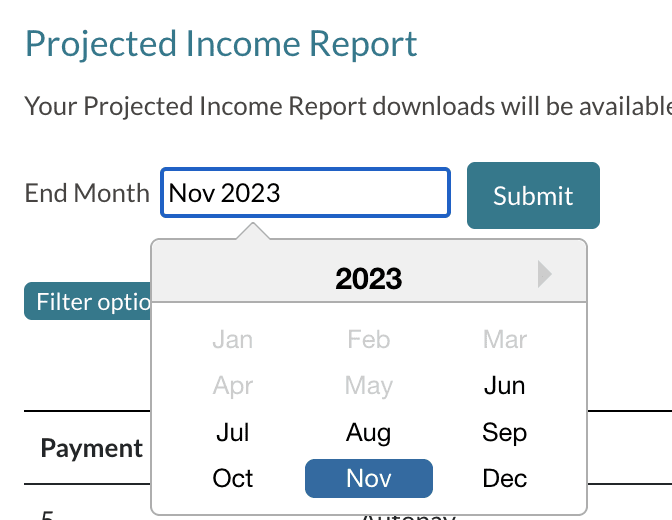The image size is (672, 520).
Task: Click the Submit button
Action: [533, 195]
